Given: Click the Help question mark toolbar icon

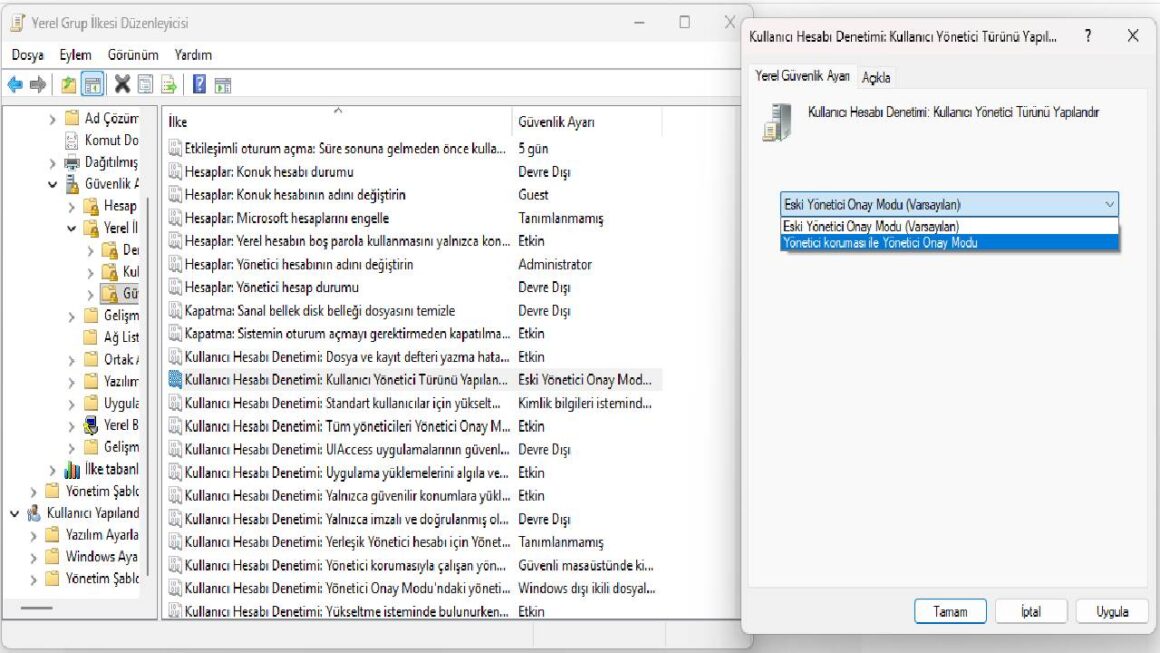Looking at the screenshot, I should (x=199, y=85).
